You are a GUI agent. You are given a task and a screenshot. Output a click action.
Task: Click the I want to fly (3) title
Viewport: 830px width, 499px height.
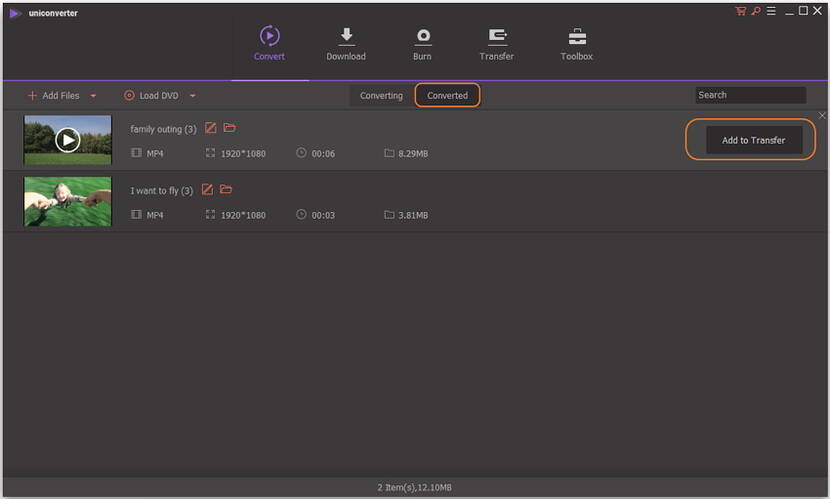point(161,191)
